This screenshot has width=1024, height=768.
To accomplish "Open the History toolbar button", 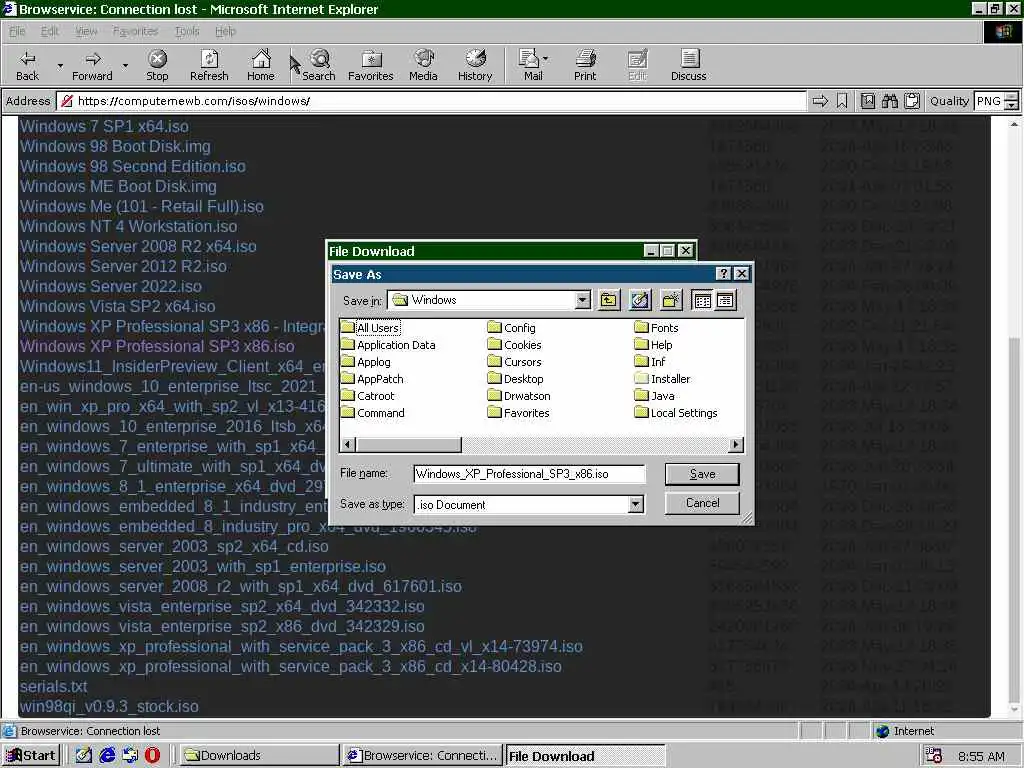I will (x=475, y=65).
